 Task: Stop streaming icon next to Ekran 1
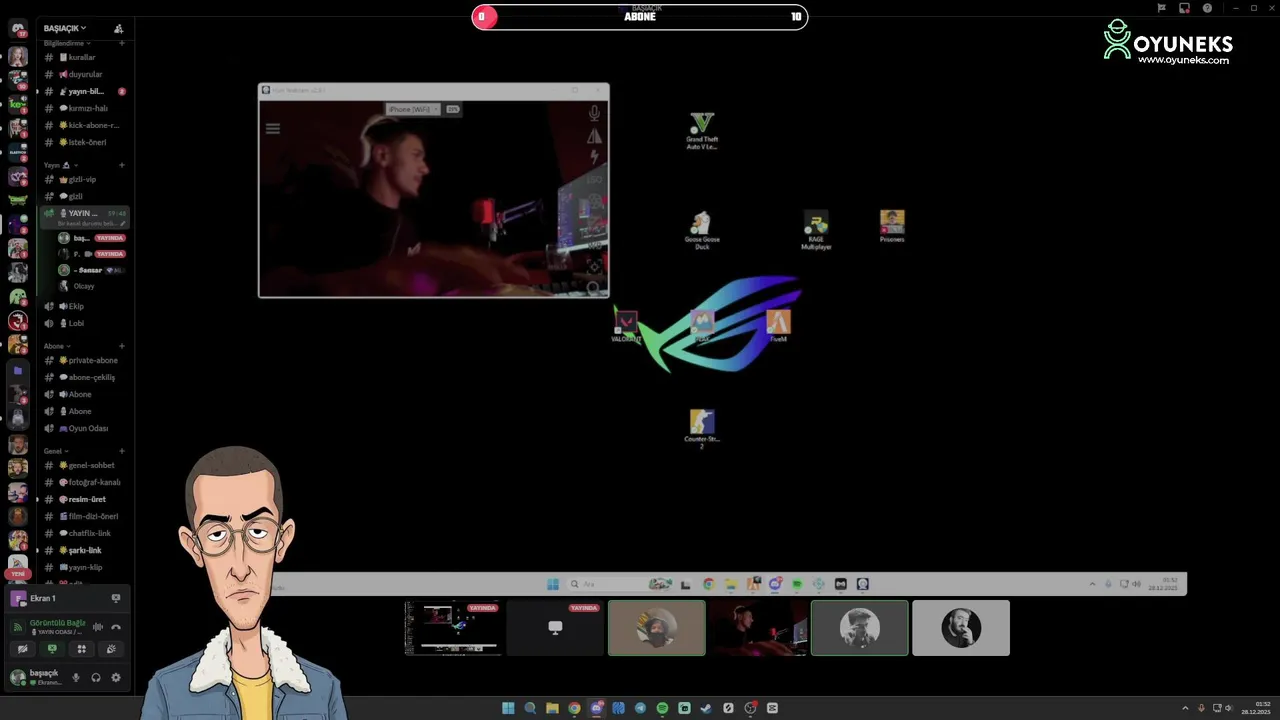click(x=116, y=598)
